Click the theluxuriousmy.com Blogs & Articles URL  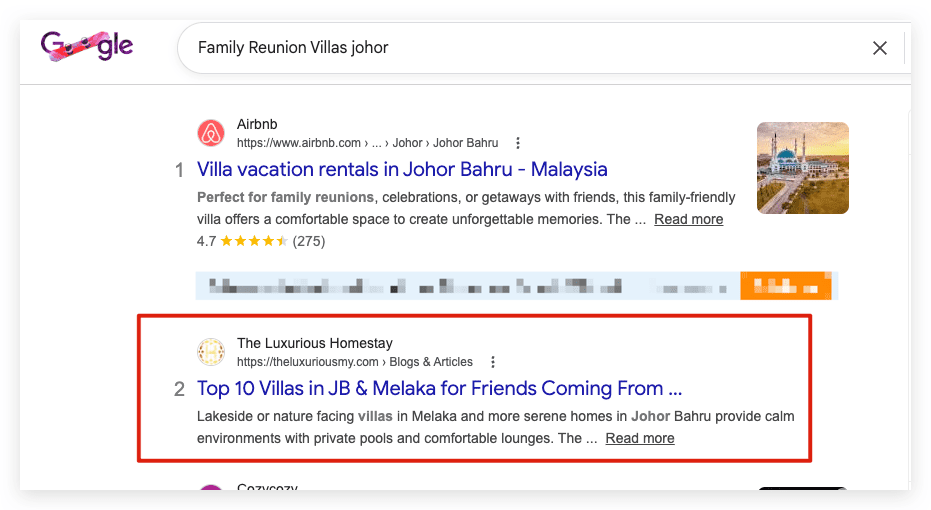click(354, 362)
